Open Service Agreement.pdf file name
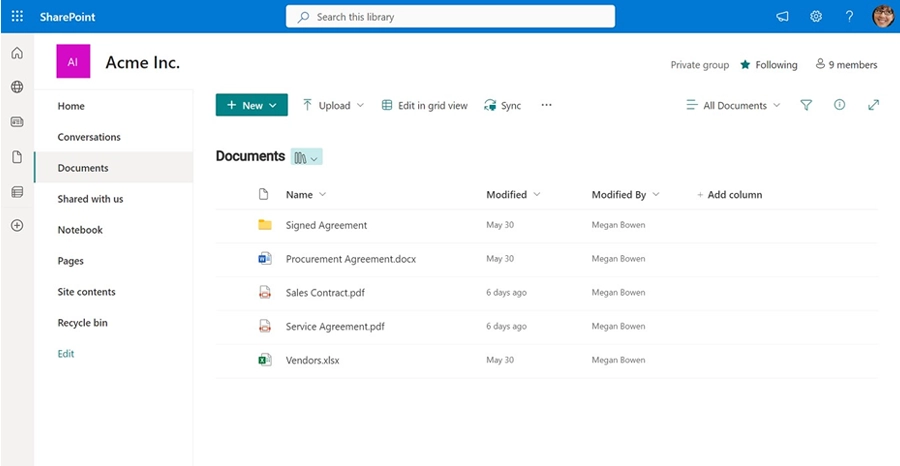900x466 pixels. 335,327
